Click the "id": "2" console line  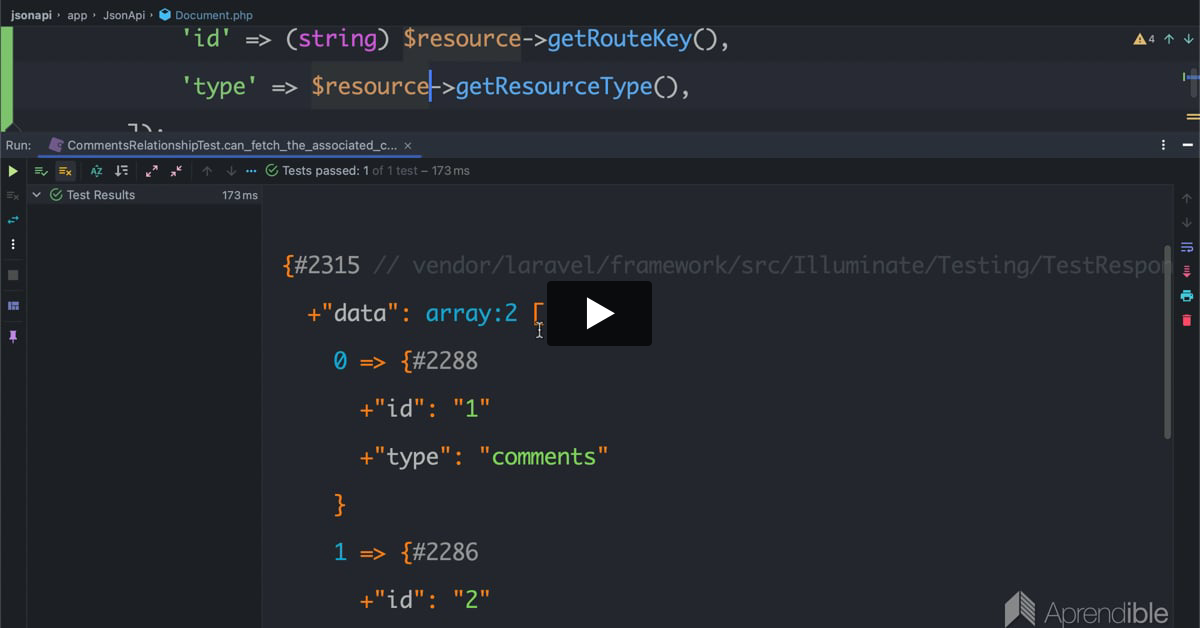point(425,600)
